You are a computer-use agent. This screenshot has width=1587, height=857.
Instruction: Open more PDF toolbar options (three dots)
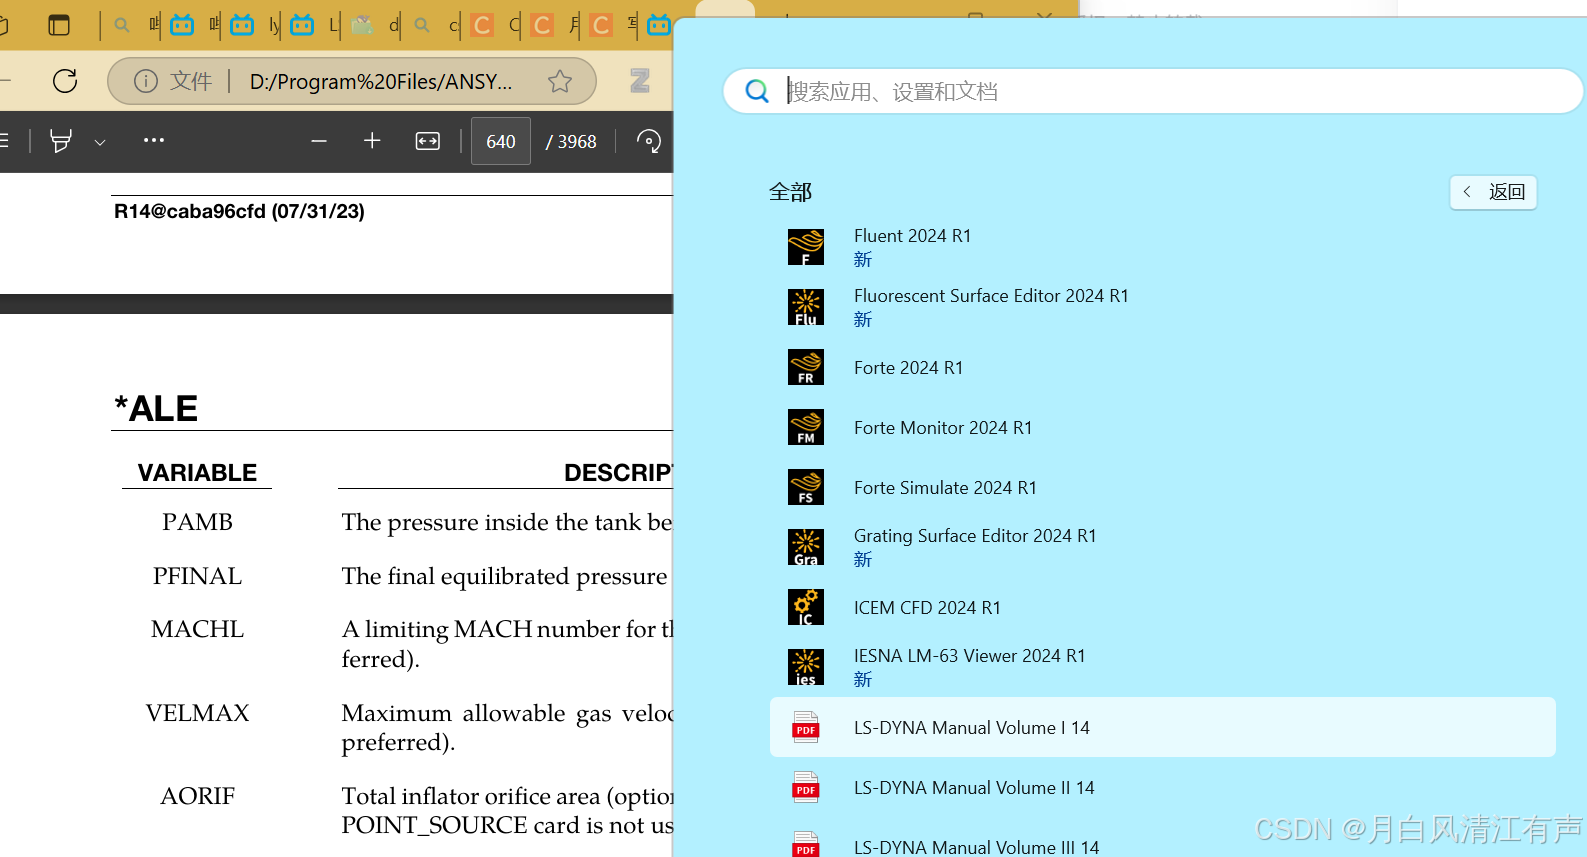(x=154, y=140)
